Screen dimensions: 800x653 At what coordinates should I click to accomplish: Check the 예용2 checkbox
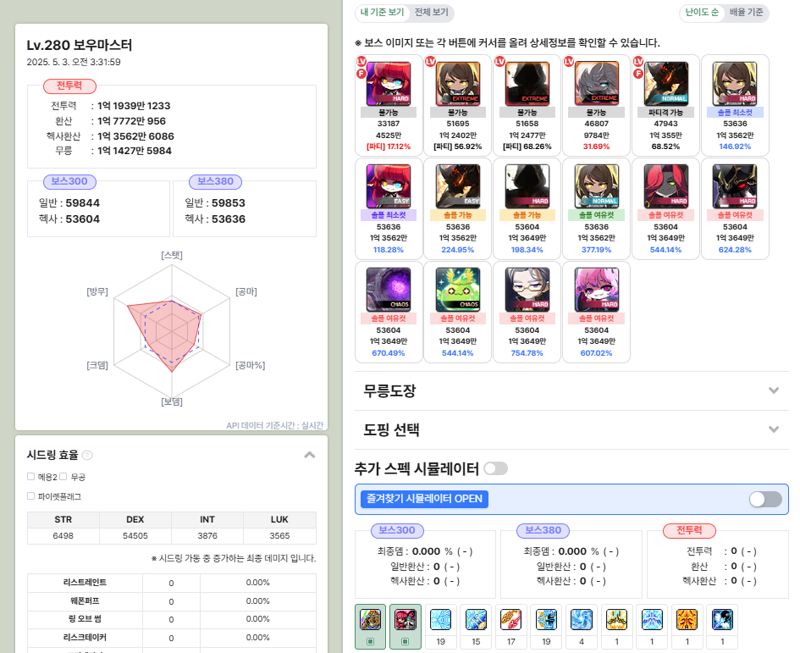point(31,476)
